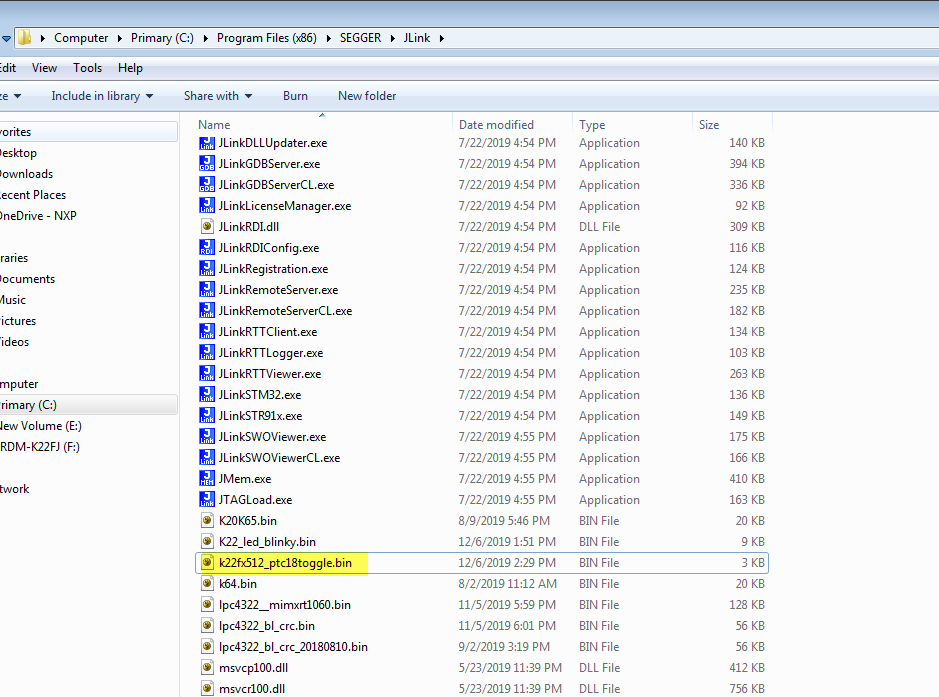Sort by the Size column header
939x697 pixels.
pyautogui.click(x=732, y=125)
